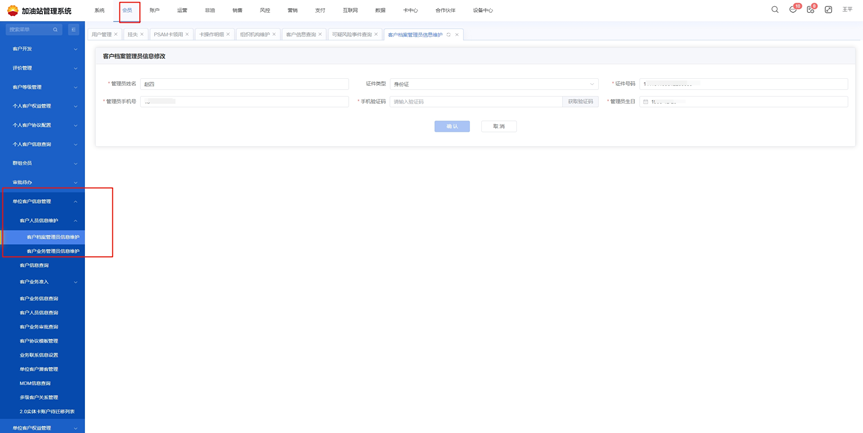Viewport: 863px width, 433px height.
Task: Select 客户业务管理员信息维护 in sidebar
Action: (x=53, y=251)
